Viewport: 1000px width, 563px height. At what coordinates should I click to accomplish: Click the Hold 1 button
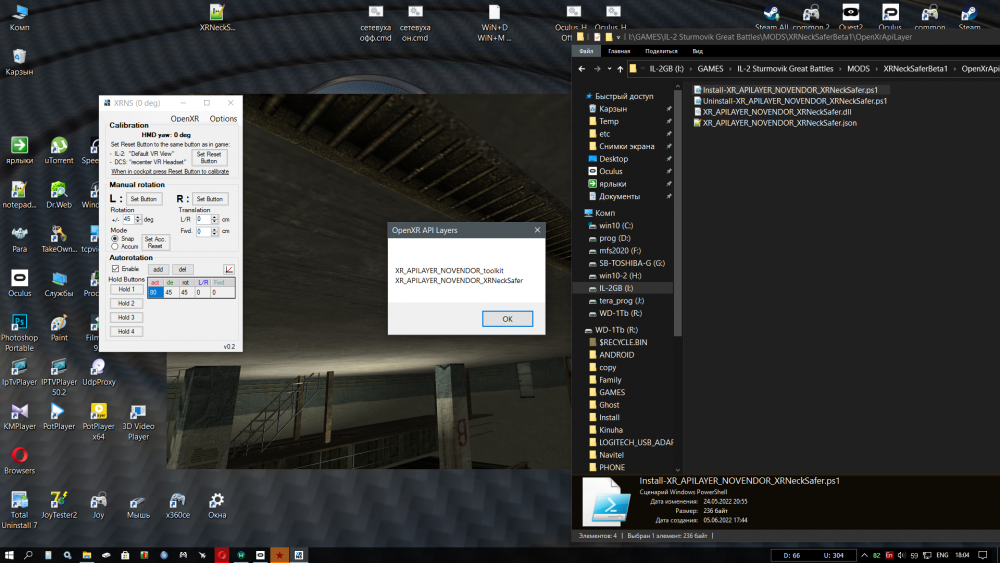tap(125, 289)
